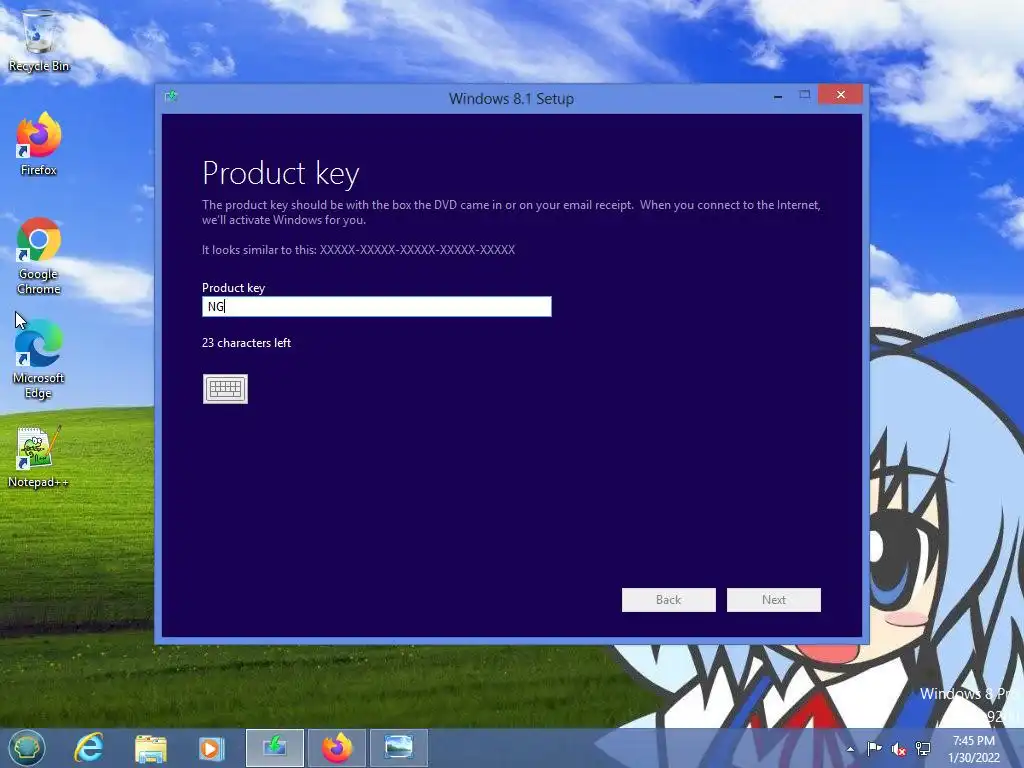Click the Next button
Image resolution: width=1024 pixels, height=768 pixels.
(774, 600)
